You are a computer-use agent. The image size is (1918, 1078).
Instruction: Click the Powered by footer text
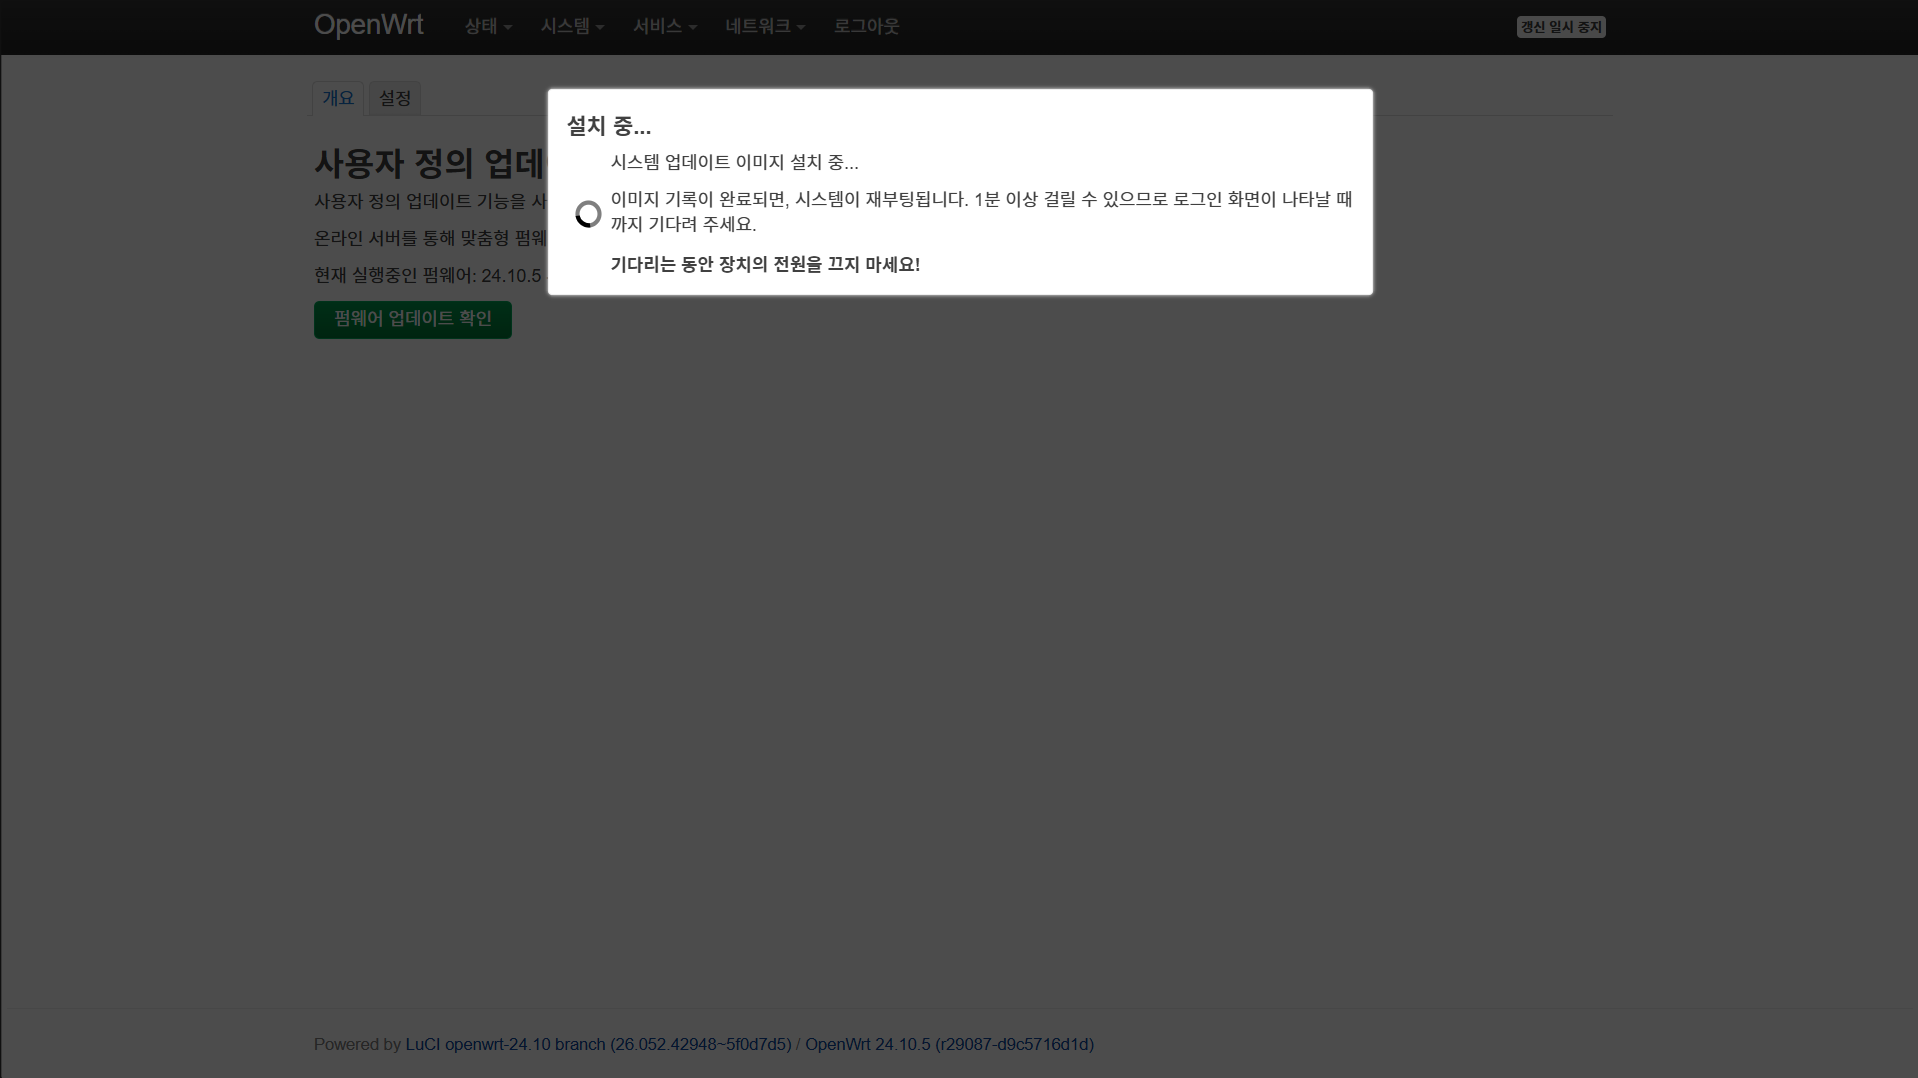tap(357, 1044)
